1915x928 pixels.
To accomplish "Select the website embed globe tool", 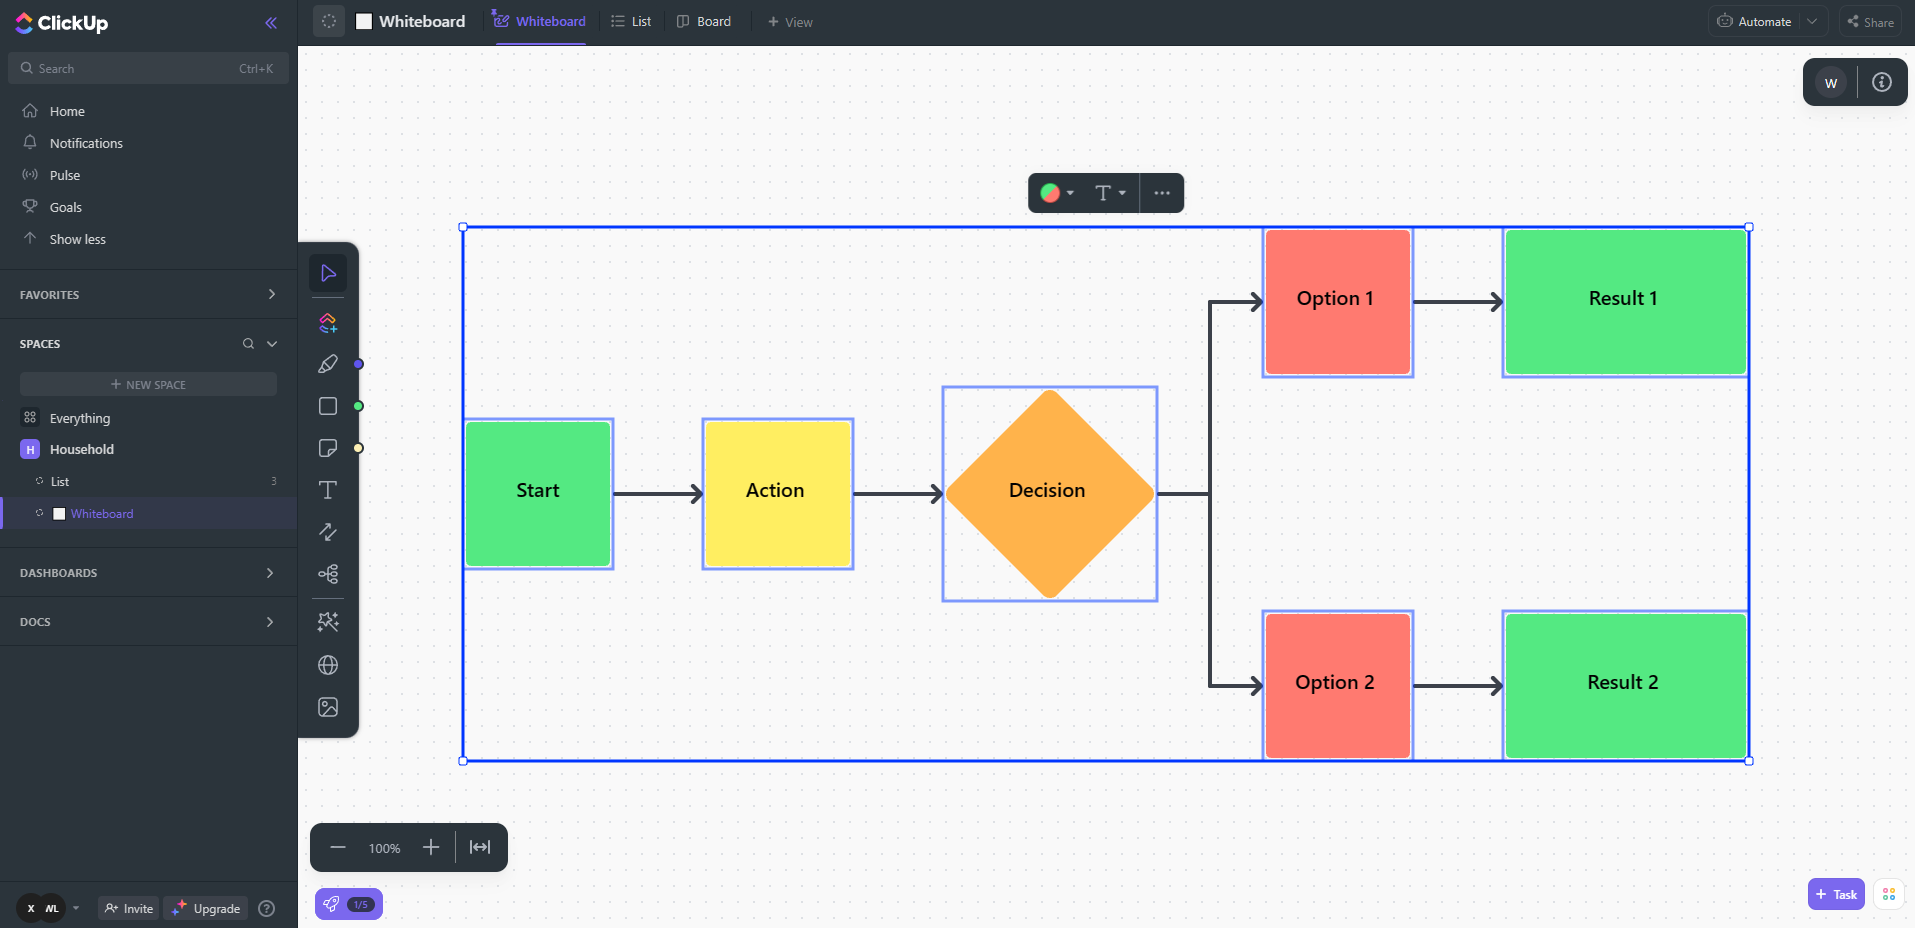I will tap(328, 665).
